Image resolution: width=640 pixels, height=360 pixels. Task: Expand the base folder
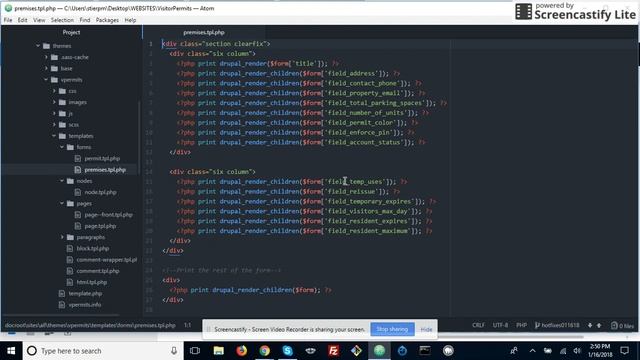46,69
